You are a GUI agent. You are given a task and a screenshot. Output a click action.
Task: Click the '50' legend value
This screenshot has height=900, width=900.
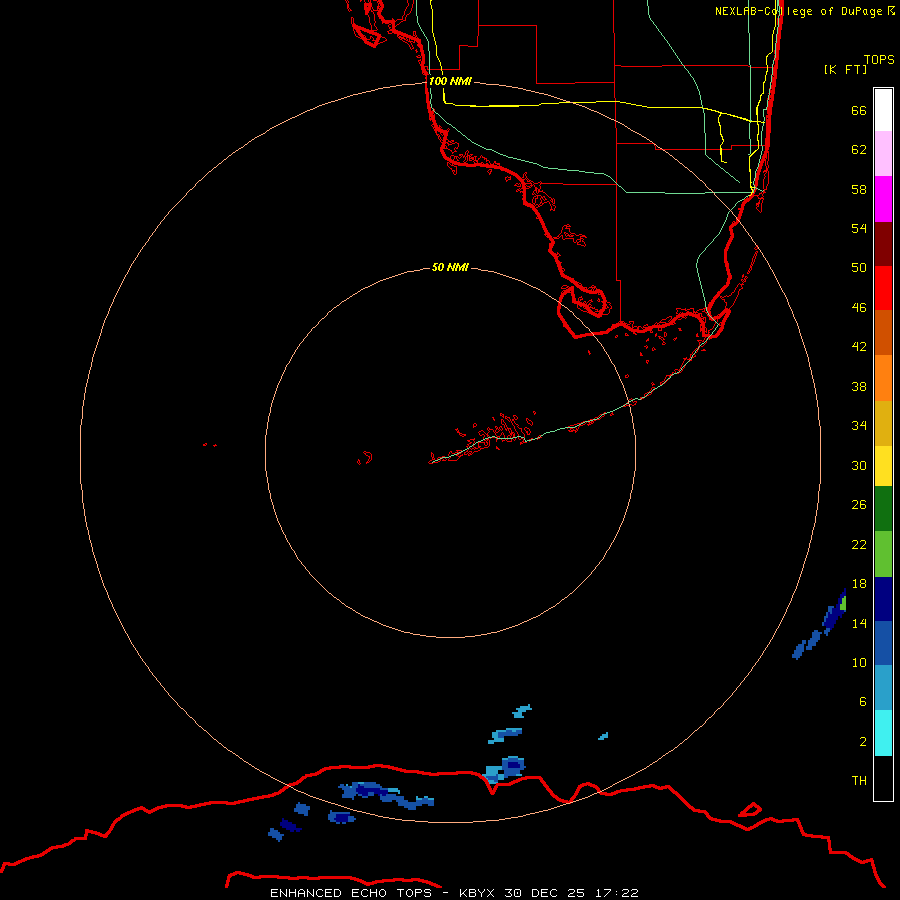859,267
